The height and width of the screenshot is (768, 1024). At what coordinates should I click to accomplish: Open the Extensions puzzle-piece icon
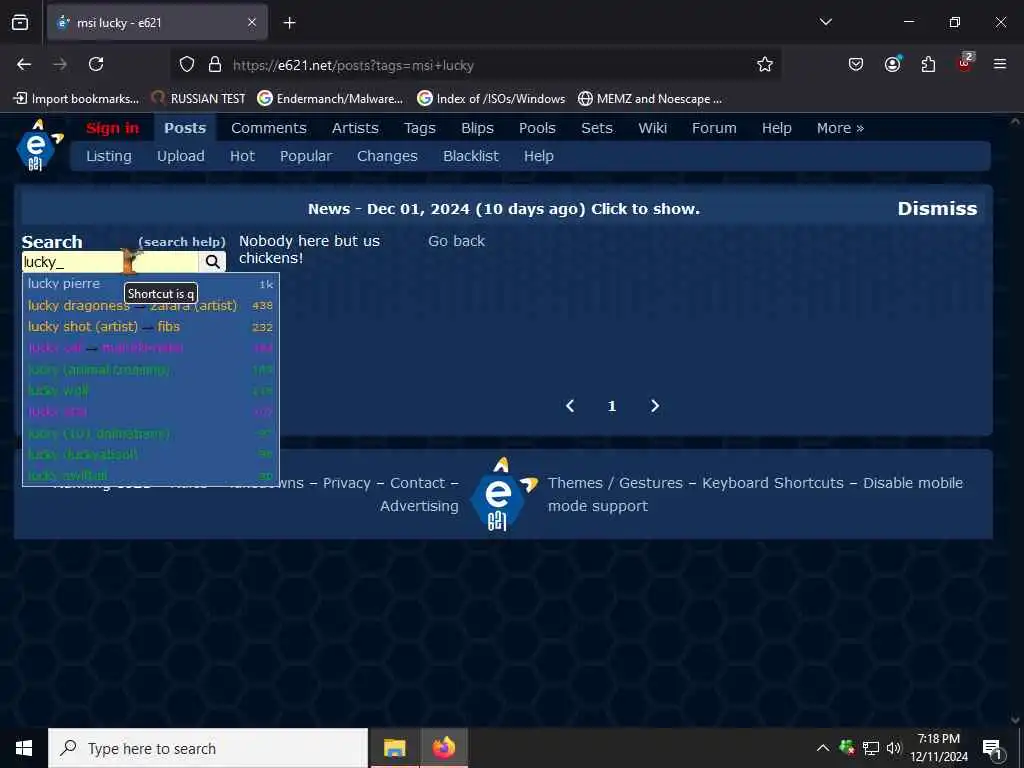coord(928,64)
